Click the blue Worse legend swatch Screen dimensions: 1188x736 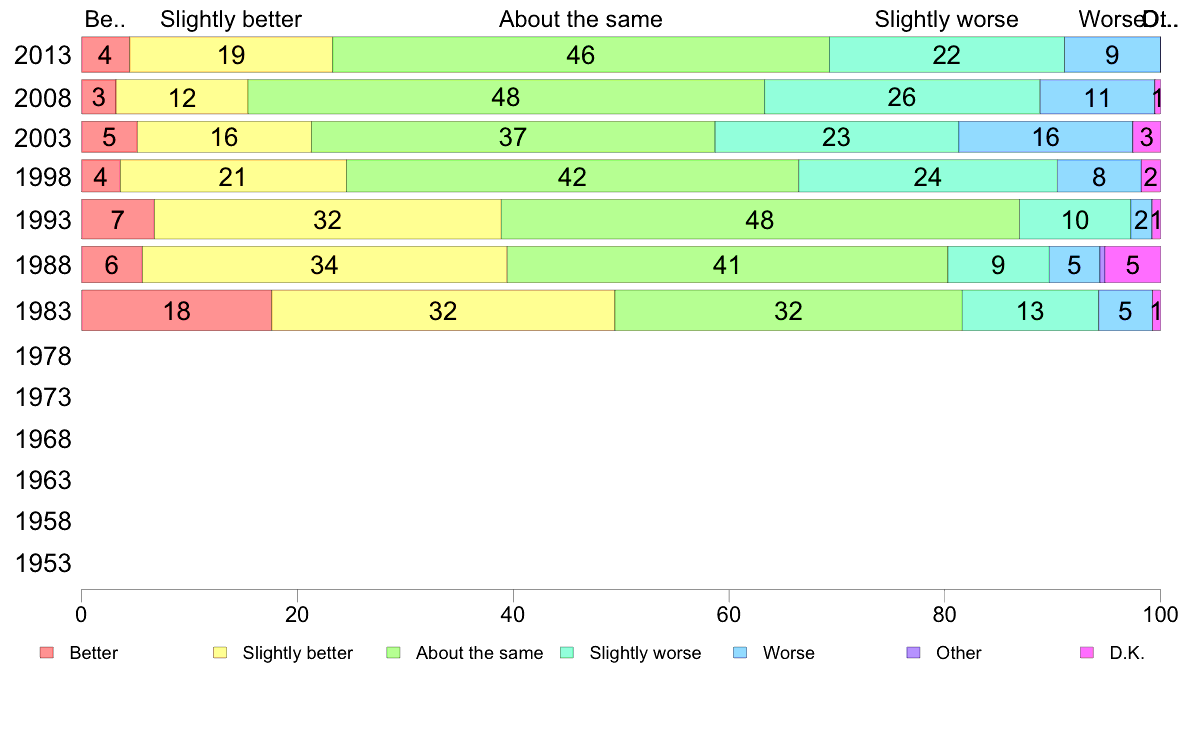[x=740, y=653]
